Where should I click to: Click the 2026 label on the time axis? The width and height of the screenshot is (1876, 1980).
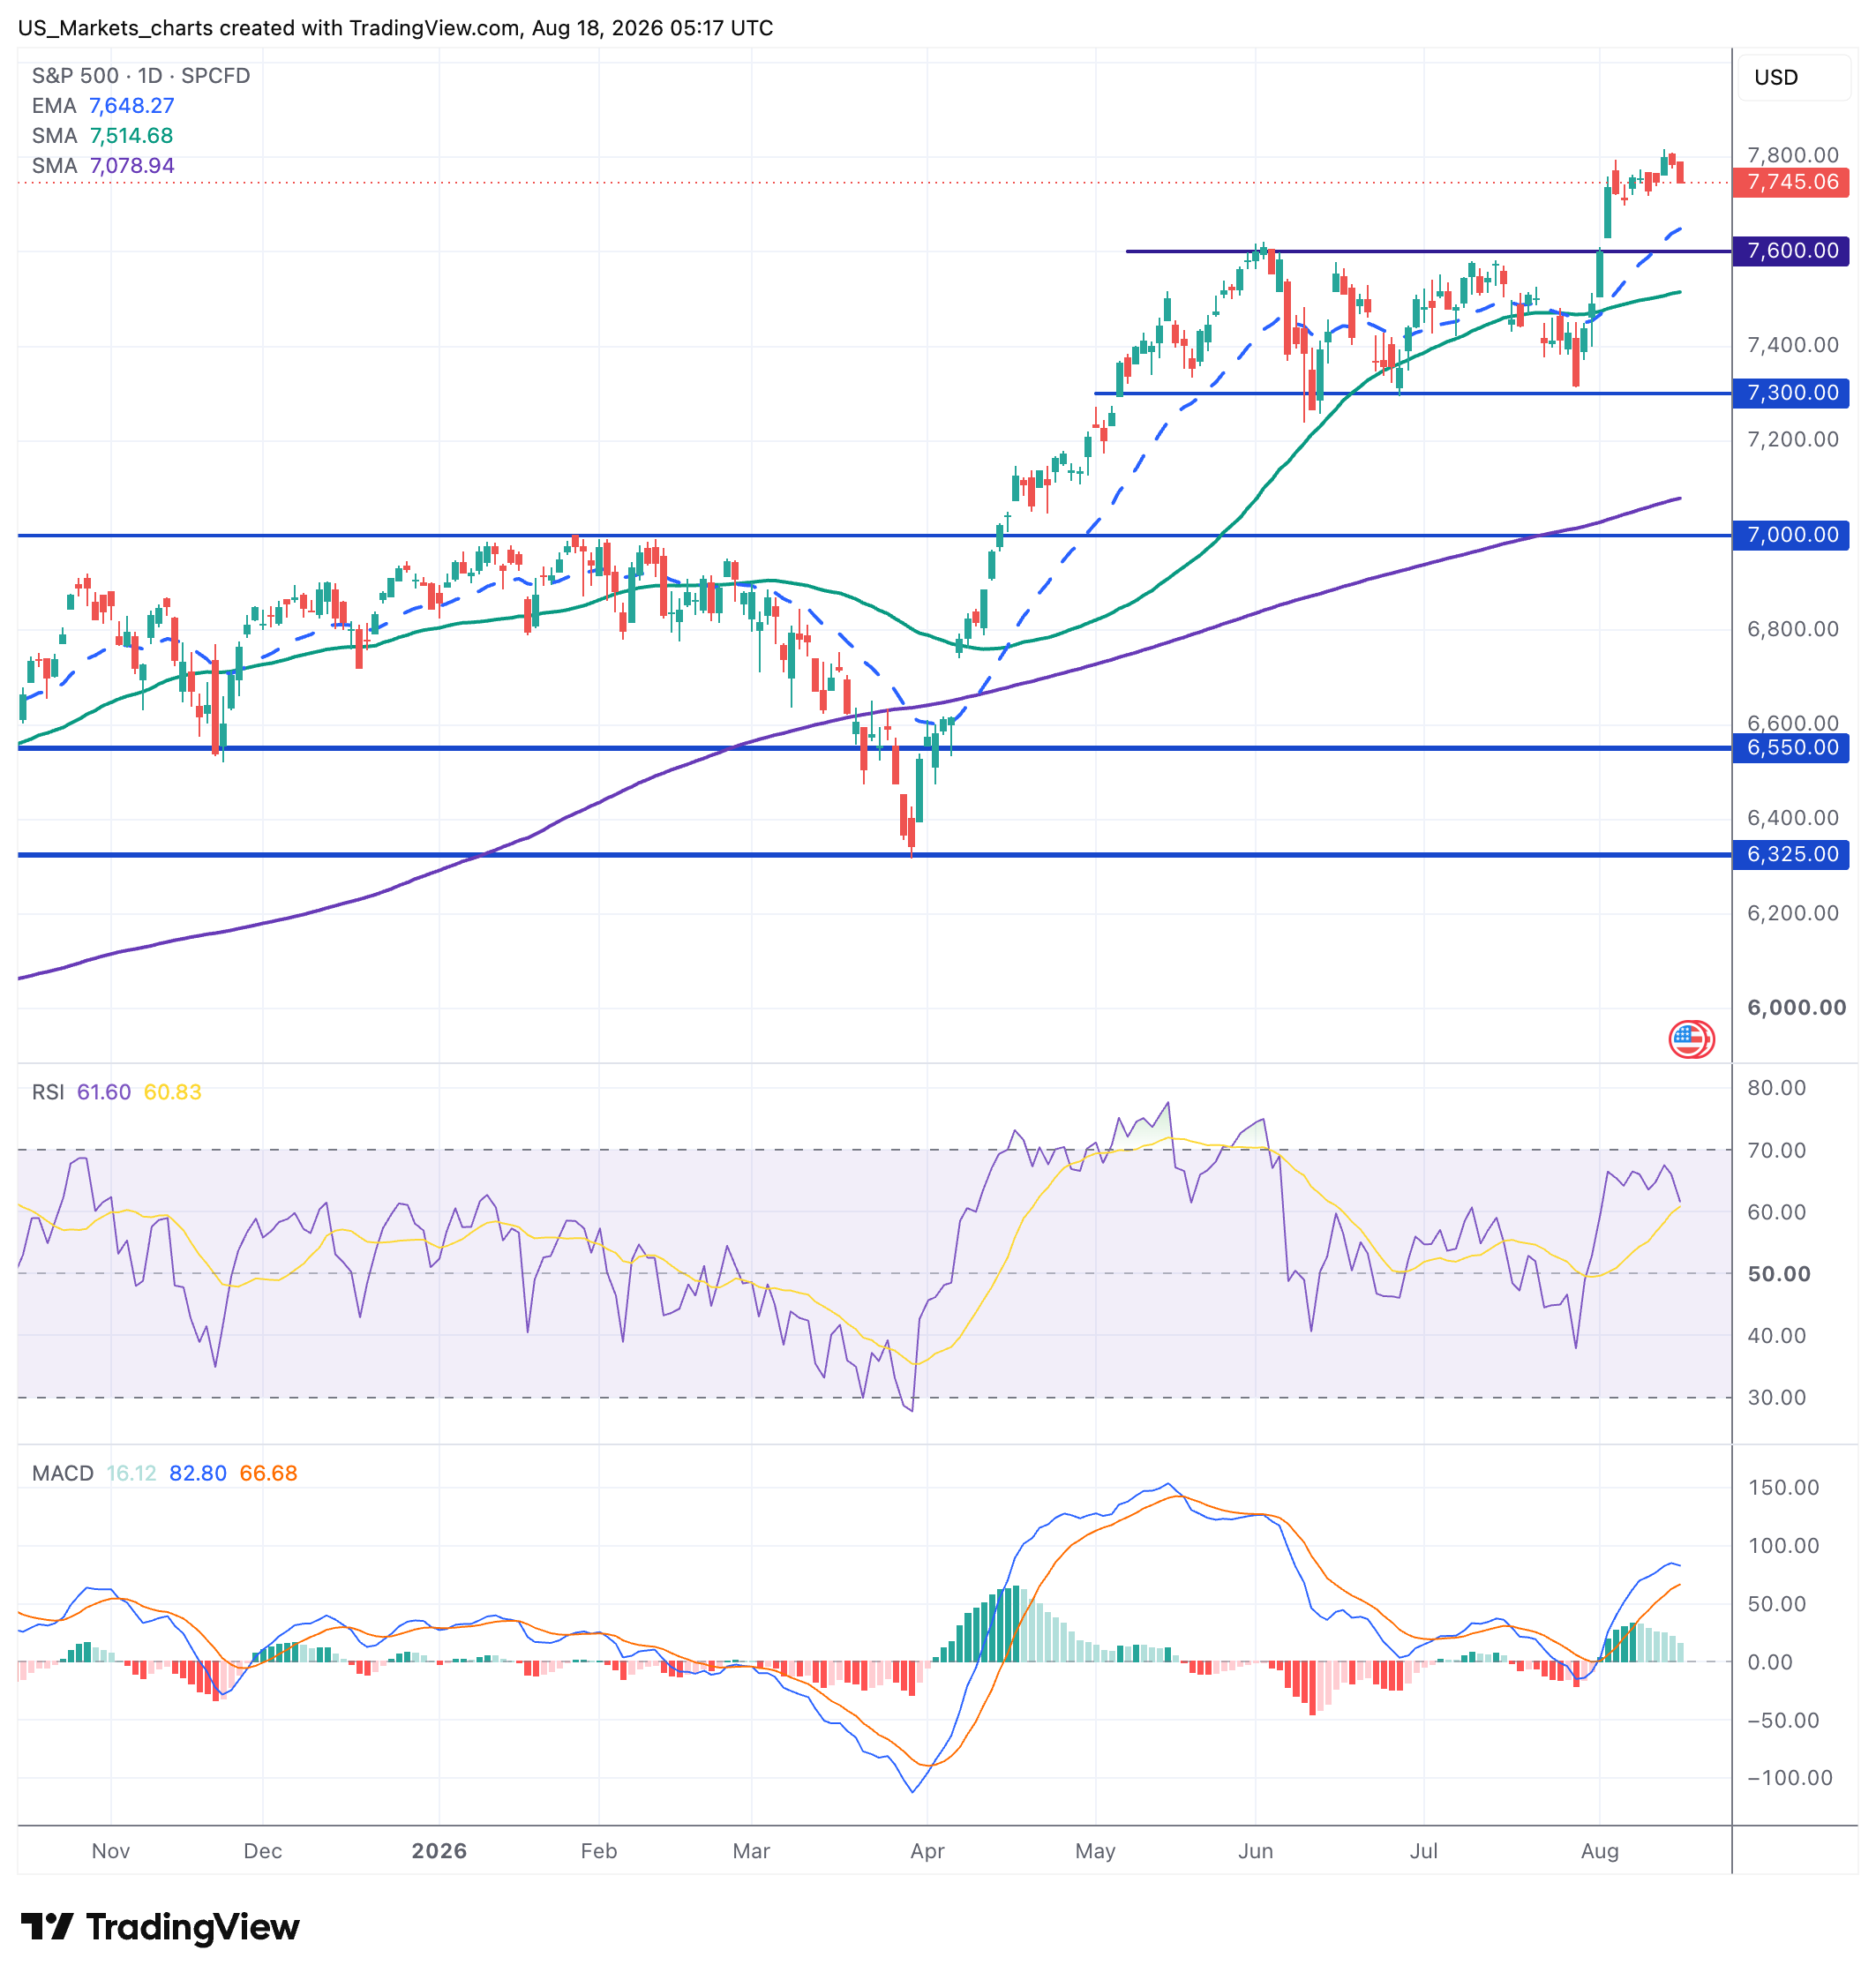click(x=439, y=1851)
